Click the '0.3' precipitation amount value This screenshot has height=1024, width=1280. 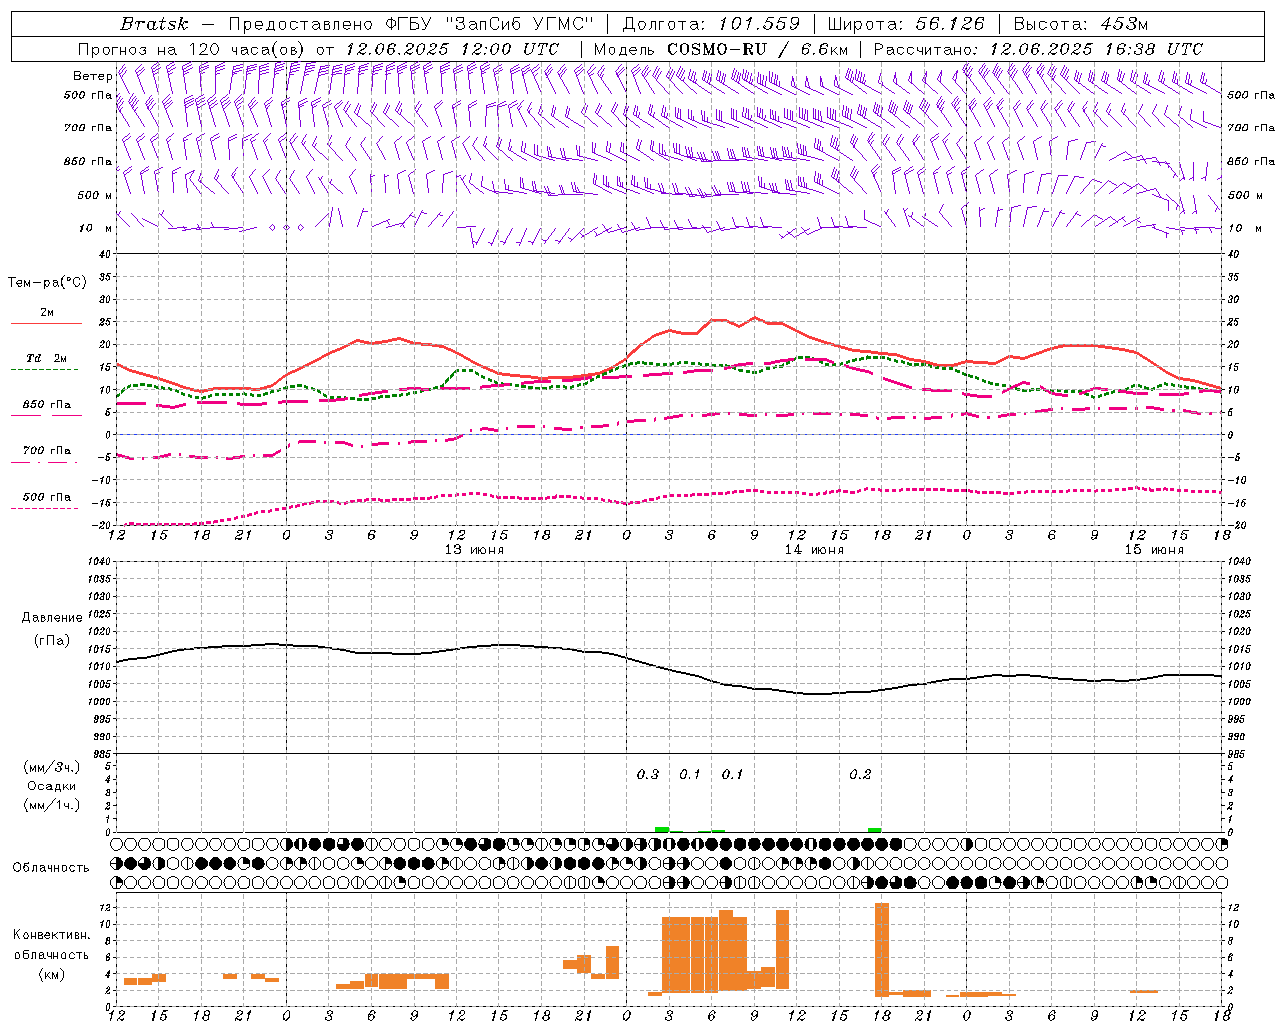tap(648, 774)
